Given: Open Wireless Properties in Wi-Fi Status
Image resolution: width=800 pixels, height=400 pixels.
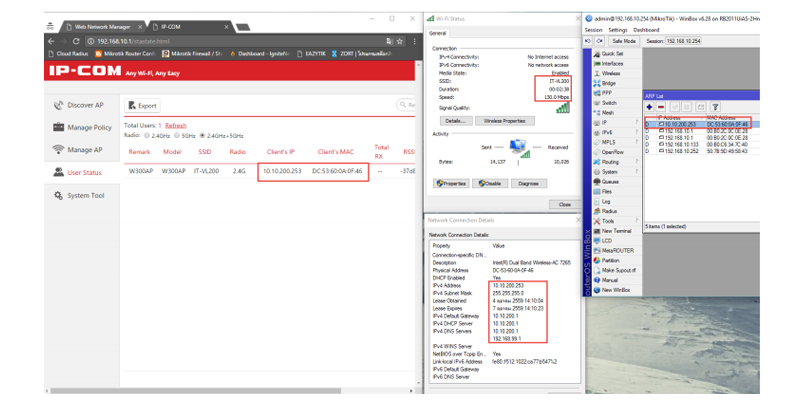Looking at the screenshot, I should pyautogui.click(x=505, y=121).
